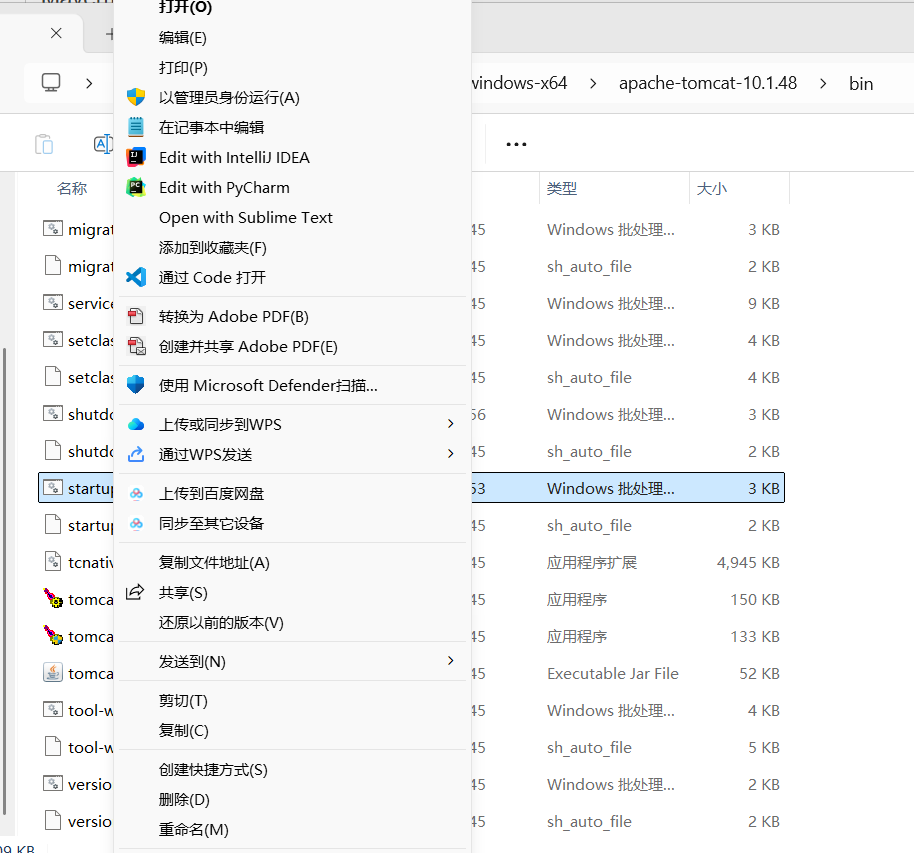Go to the apache-tomcat-10.1.48 folder in the path
The width and height of the screenshot is (914, 853).
pyautogui.click(x=708, y=83)
